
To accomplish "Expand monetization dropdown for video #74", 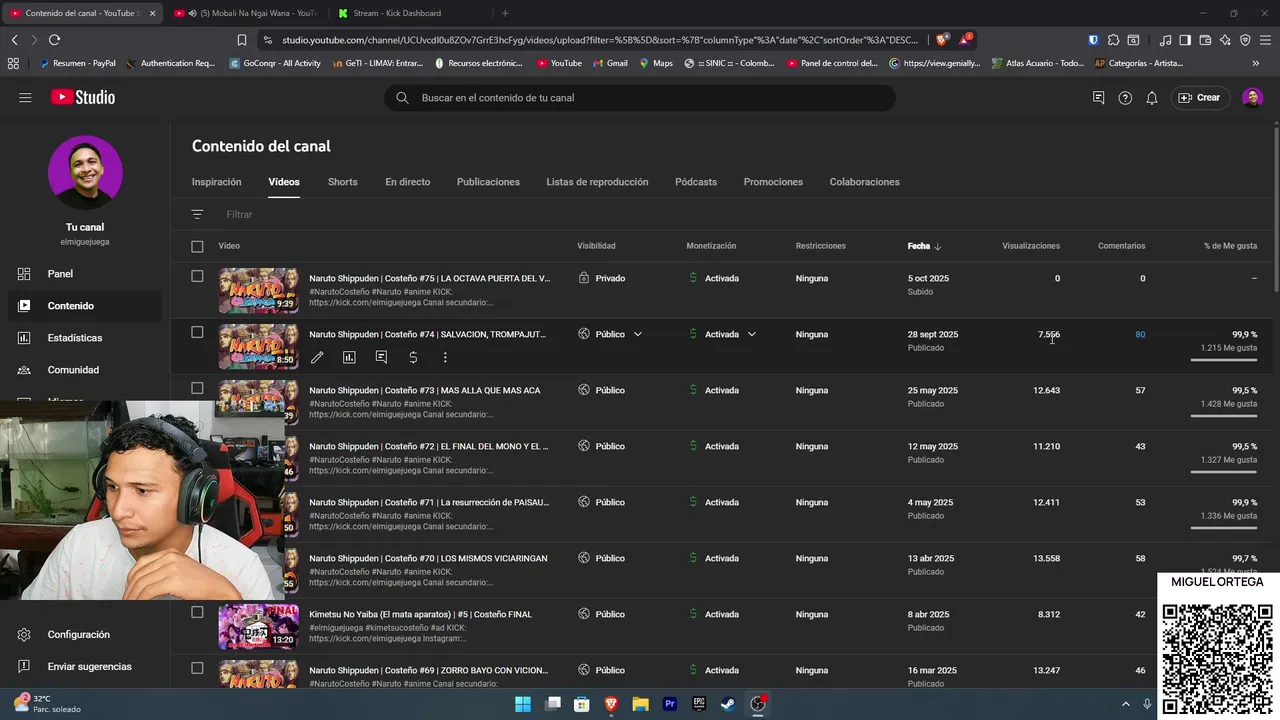I will pos(752,334).
